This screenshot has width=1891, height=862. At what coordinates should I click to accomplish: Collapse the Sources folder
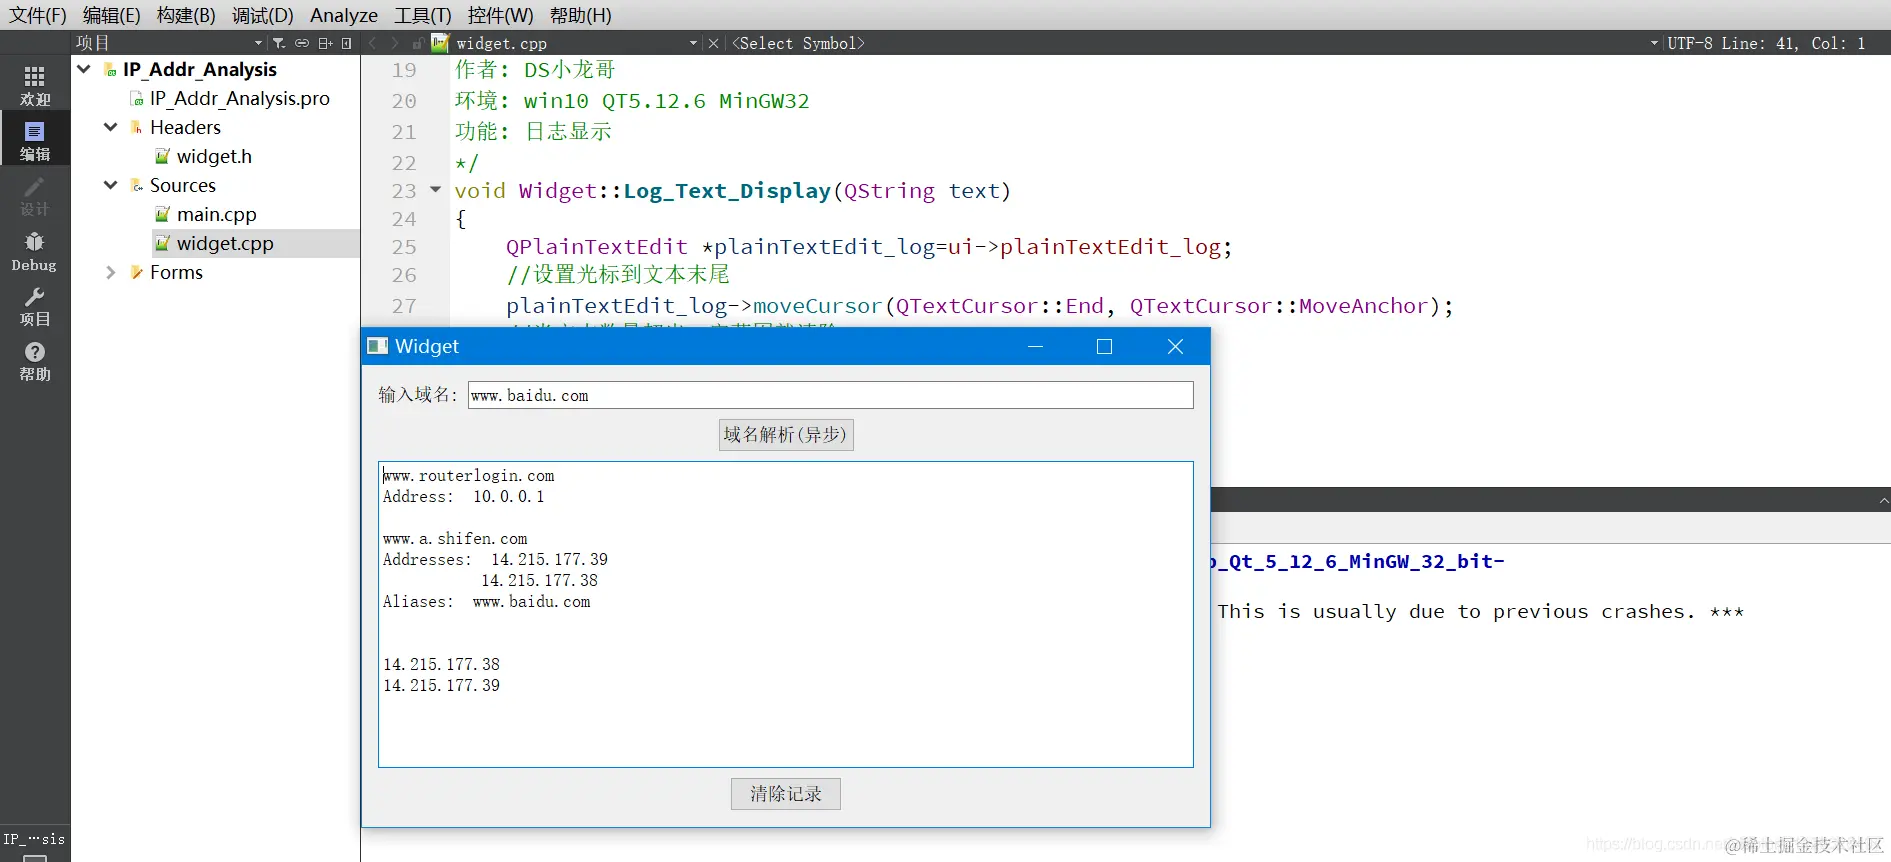click(x=111, y=185)
